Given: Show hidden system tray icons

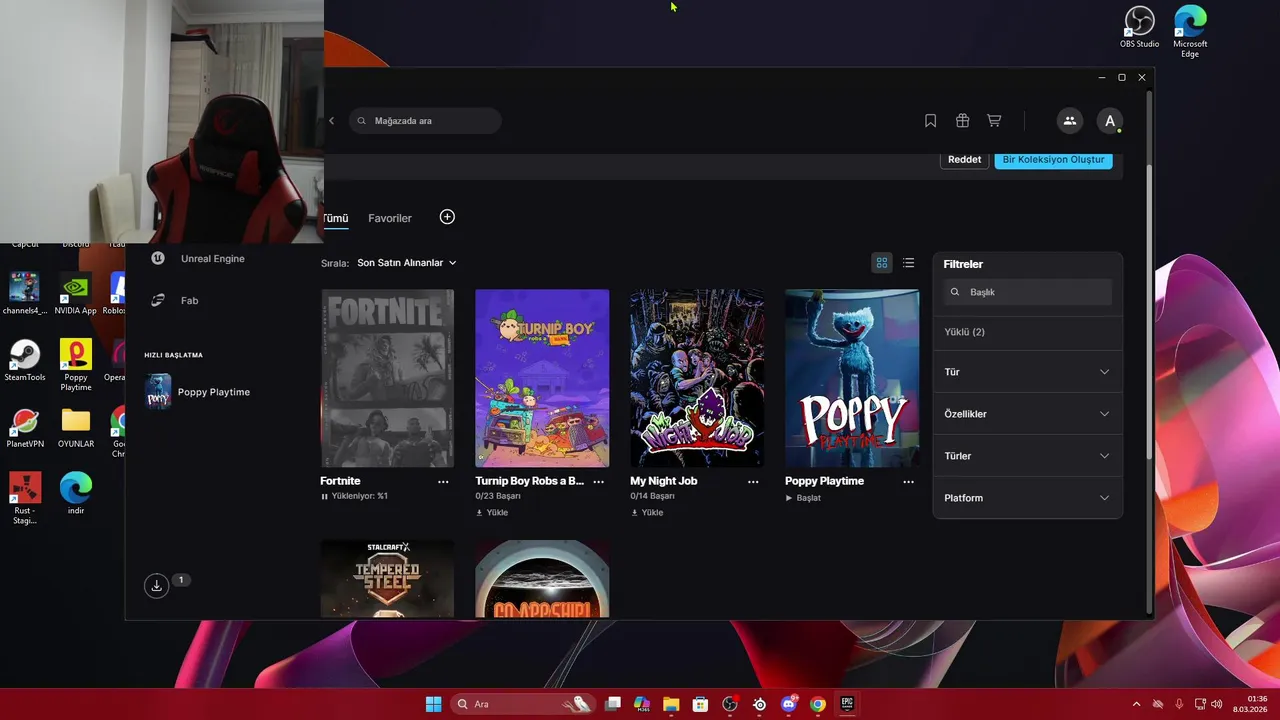Looking at the screenshot, I should tap(1136, 704).
